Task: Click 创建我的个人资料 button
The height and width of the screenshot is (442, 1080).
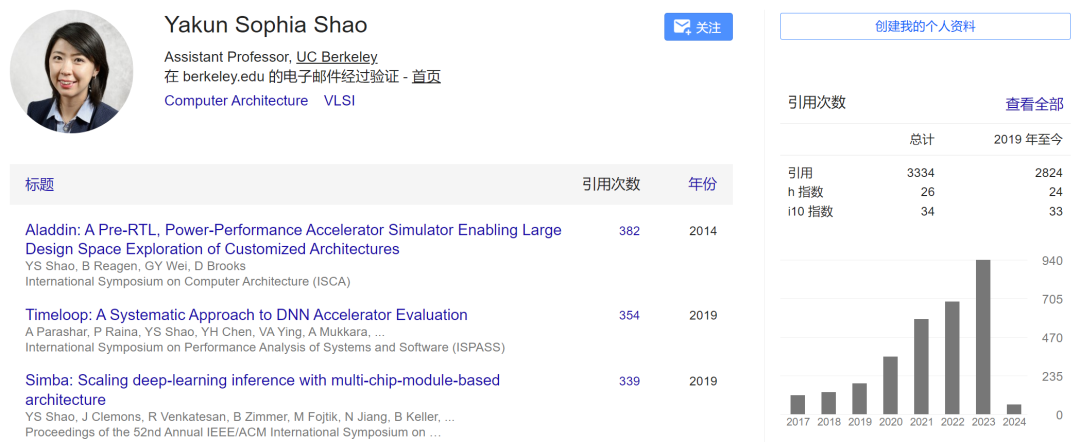Action: [925, 27]
